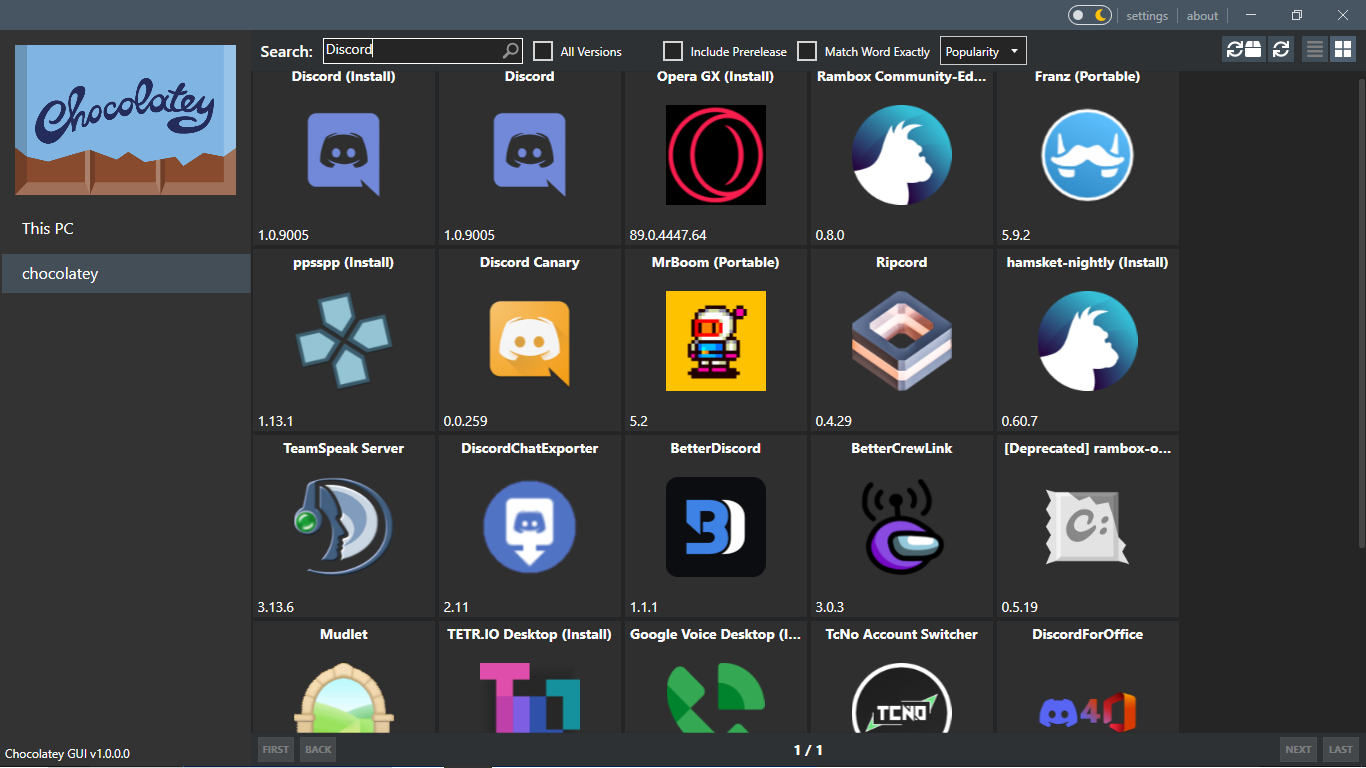The width and height of the screenshot is (1366, 768).
Task: Open the Franz (Portable) mustache icon
Action: pos(1088,155)
